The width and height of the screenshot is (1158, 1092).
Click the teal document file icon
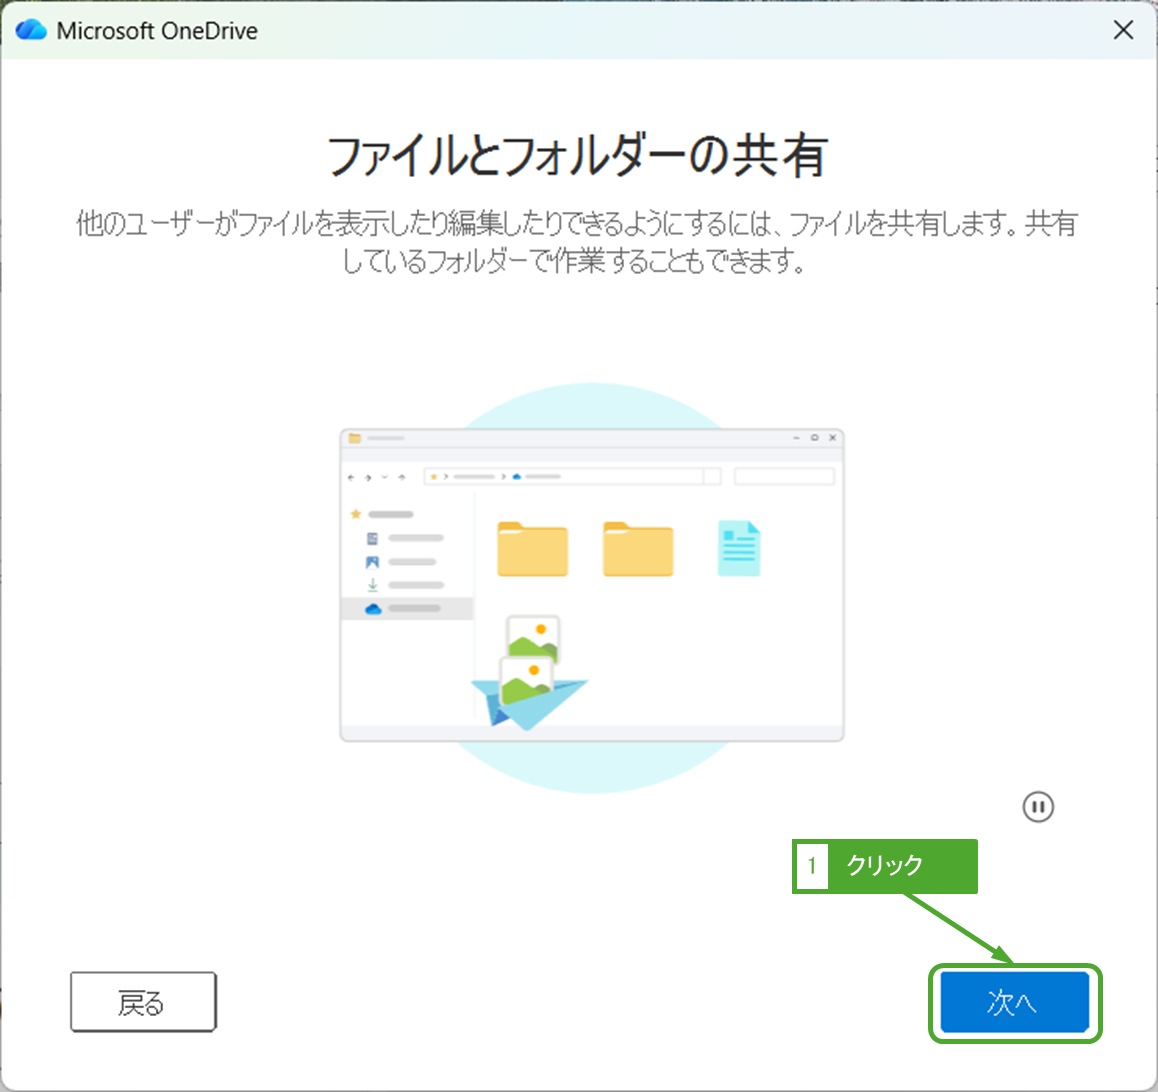pos(739,548)
